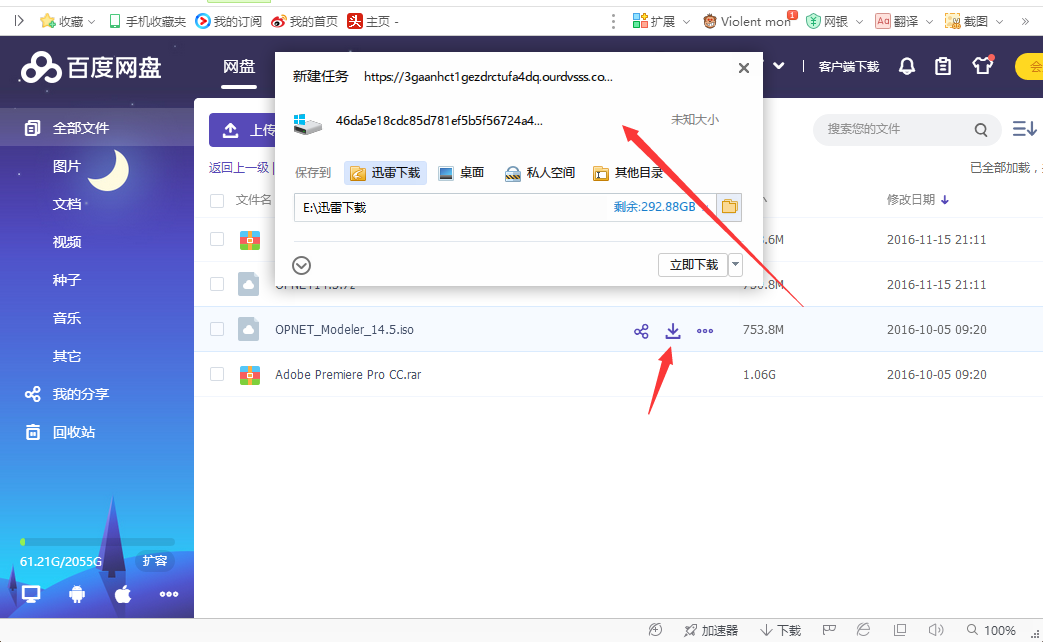
Task: Open the desktop client icon in sidebar footer
Action: [x=31, y=594]
